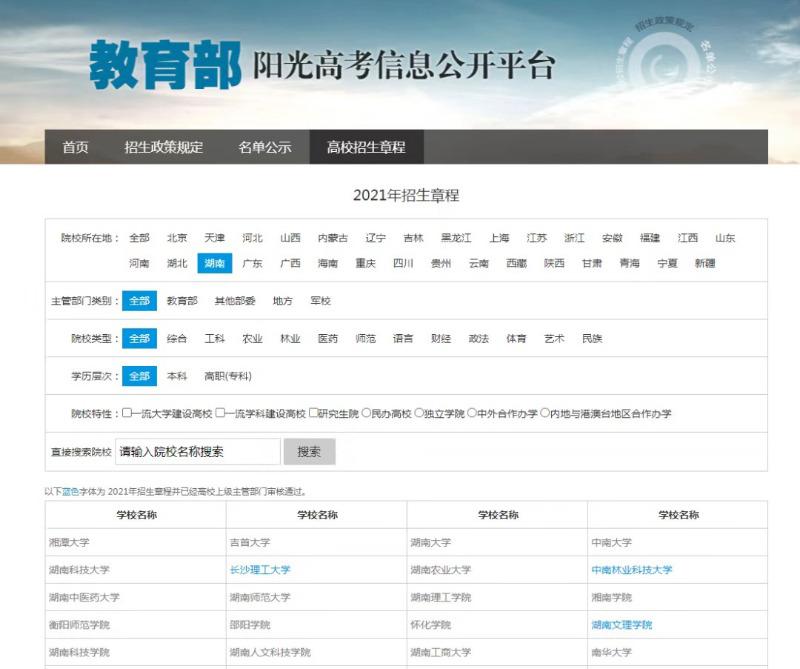This screenshot has height=669, width=800.
Task: Open the 中南林业科技大学 link
Action: point(632,570)
